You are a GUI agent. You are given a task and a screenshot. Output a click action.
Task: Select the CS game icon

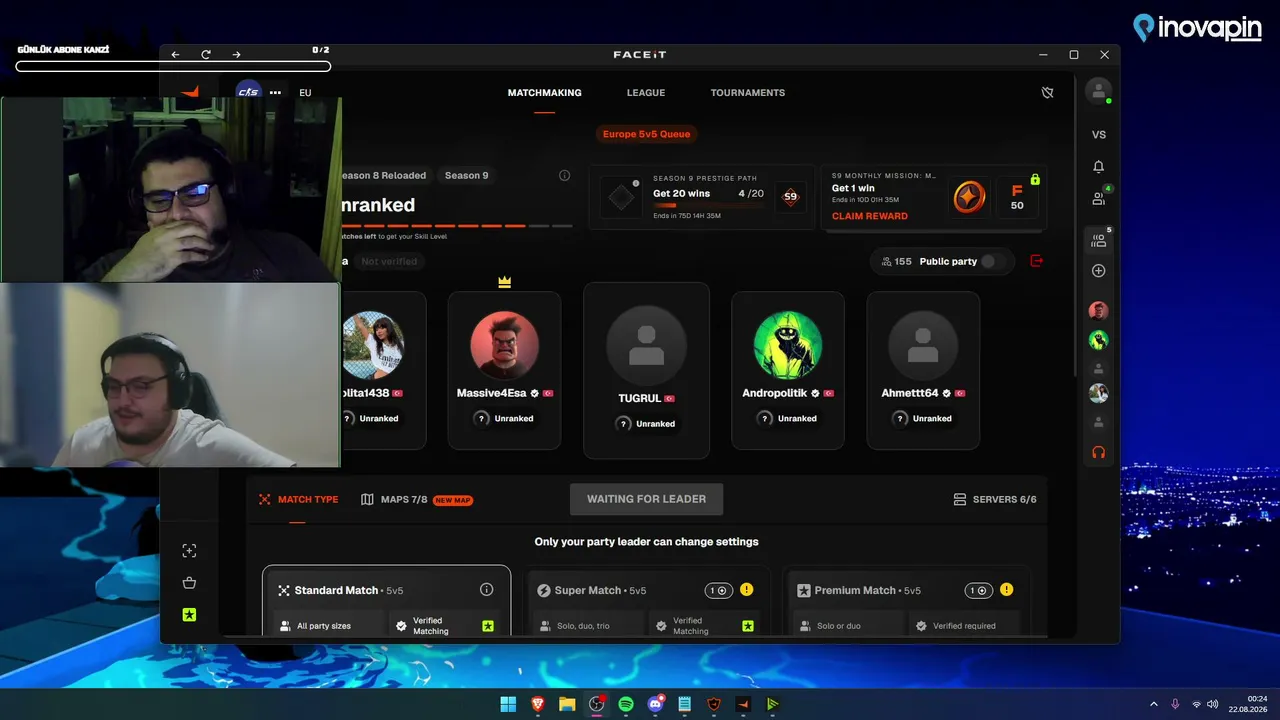tap(248, 92)
